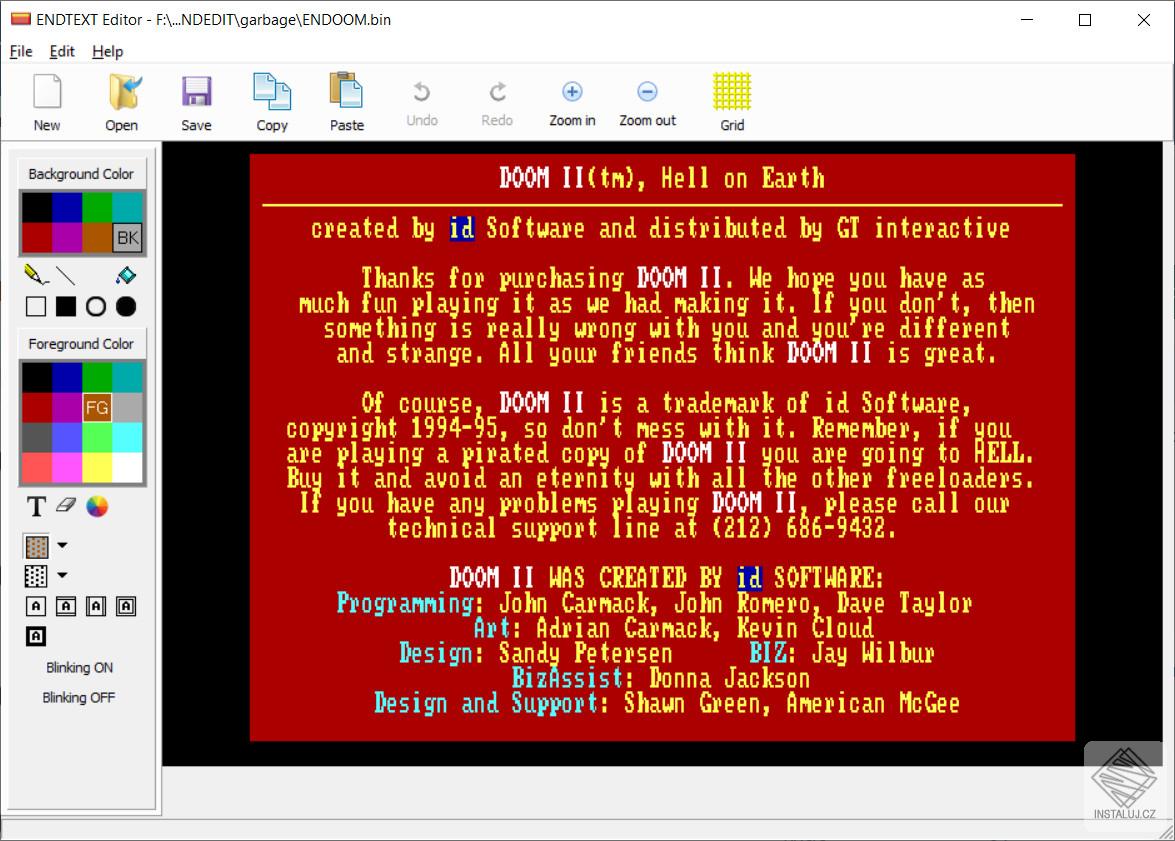Create a new ENDTEXT file with New

(46, 103)
